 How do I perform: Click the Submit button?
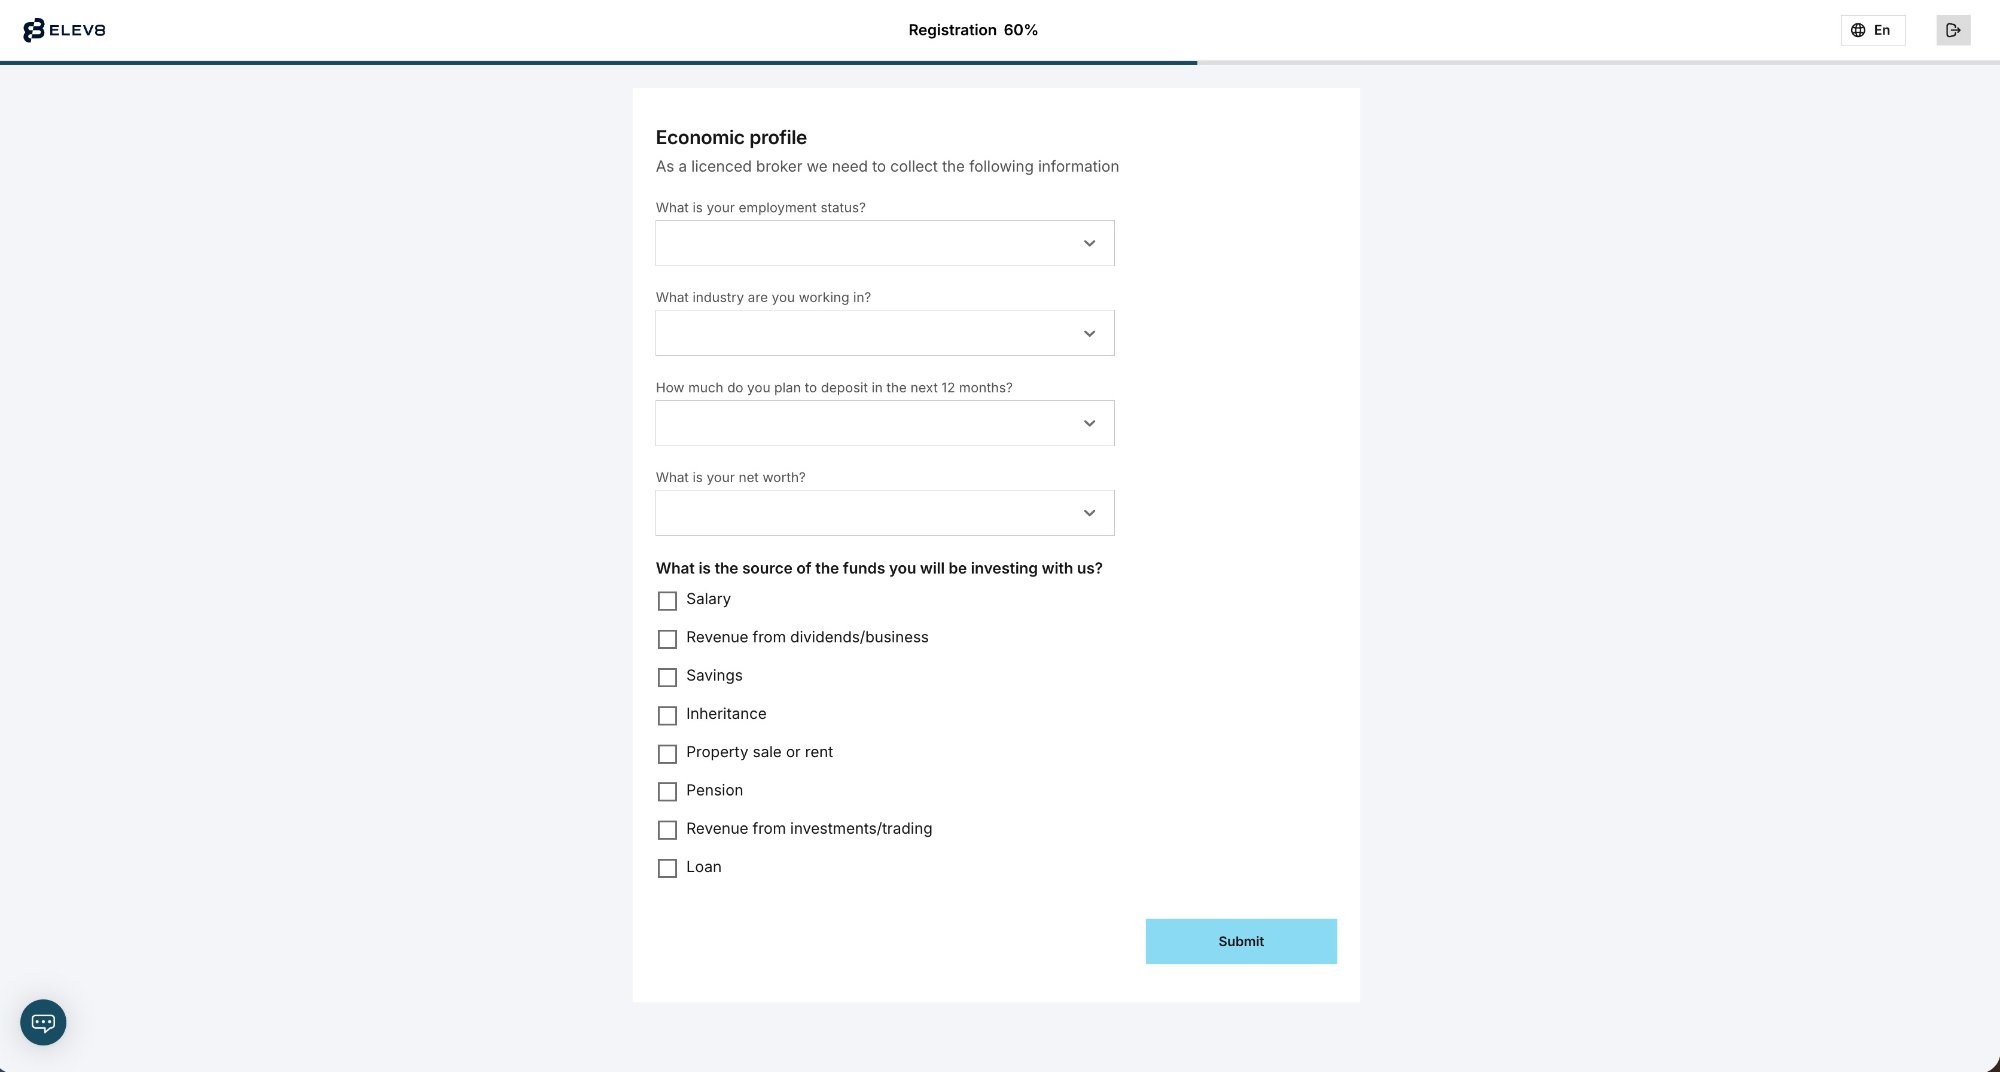[1241, 941]
